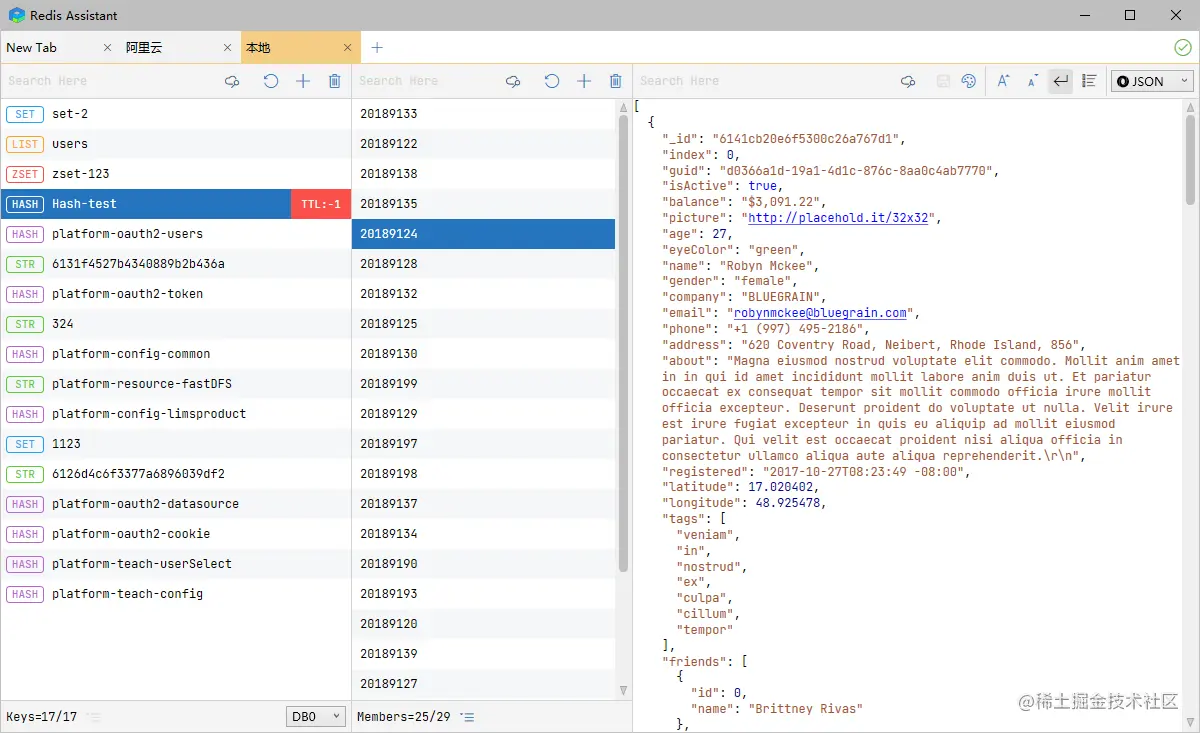Select the platform-oauth2-token key

click(x=175, y=294)
